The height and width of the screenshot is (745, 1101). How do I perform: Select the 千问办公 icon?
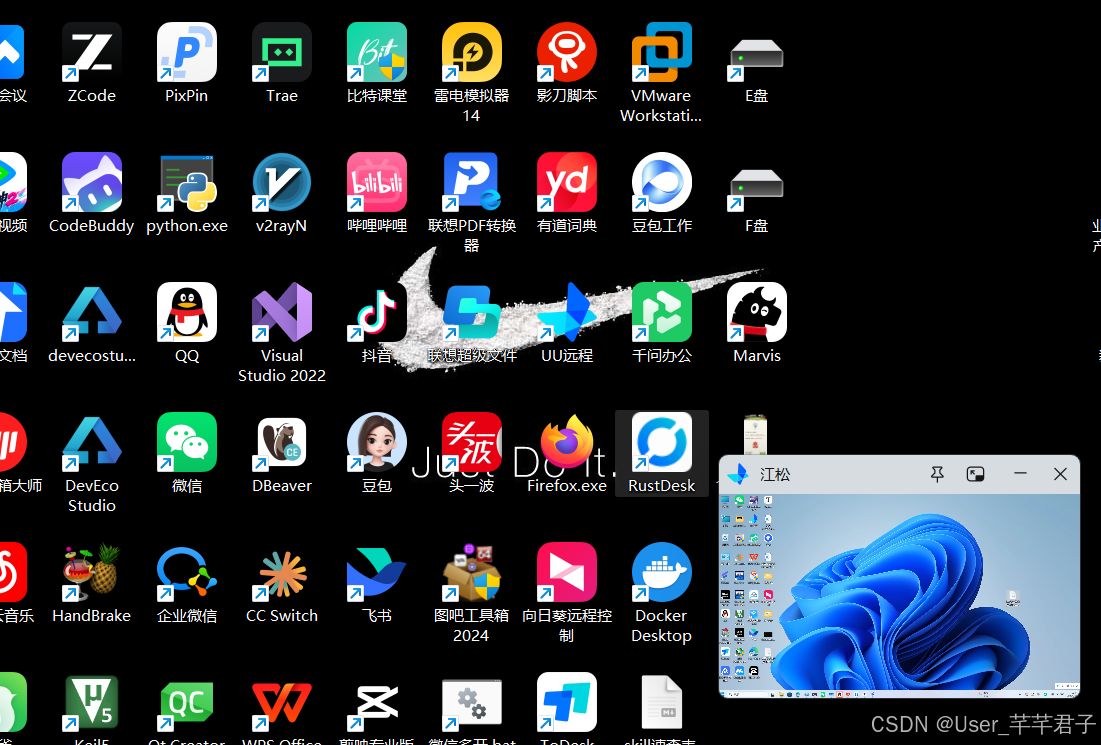click(661, 312)
